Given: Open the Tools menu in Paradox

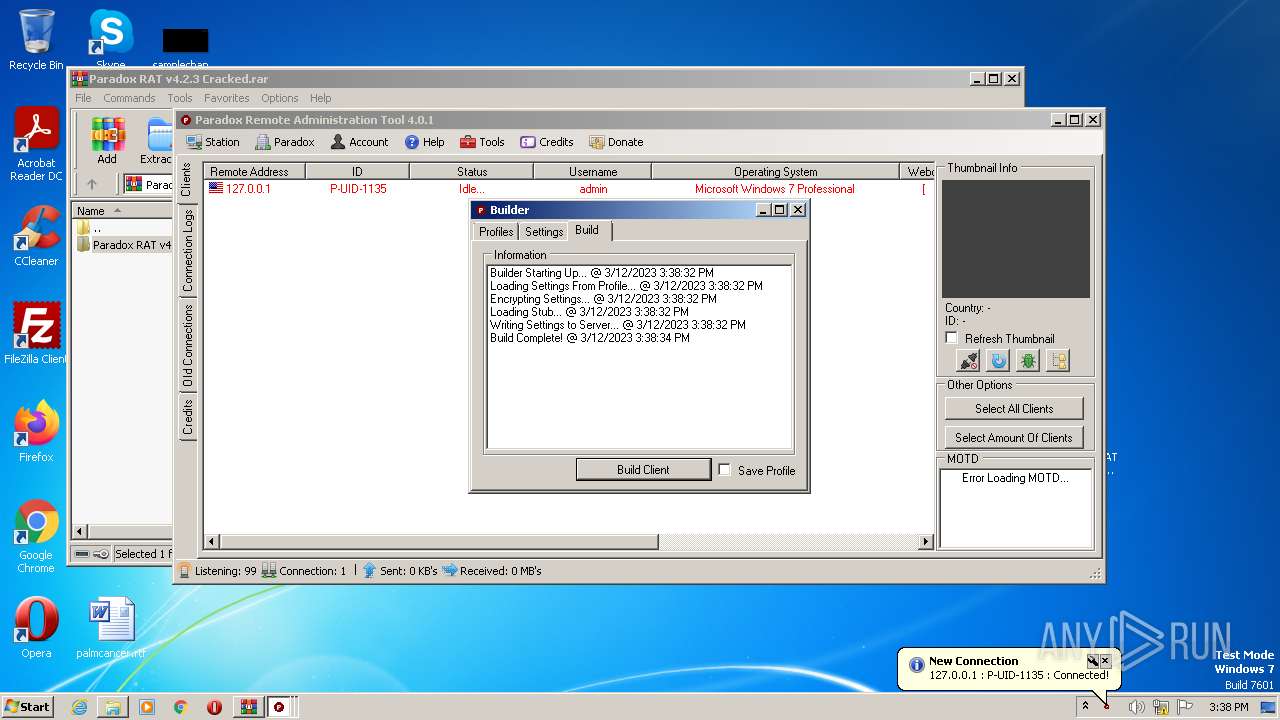Looking at the screenshot, I should 482,142.
